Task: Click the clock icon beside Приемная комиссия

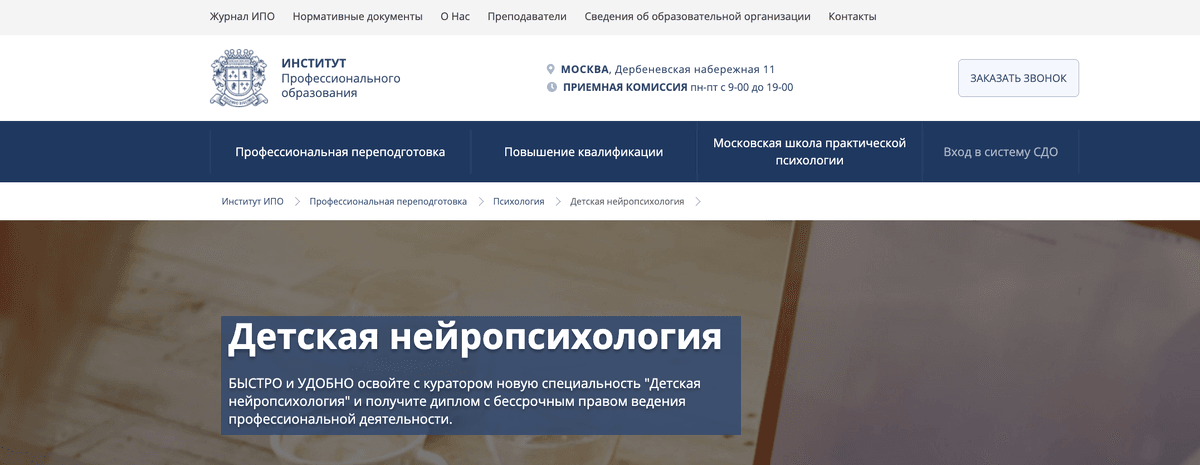Action: coord(552,87)
